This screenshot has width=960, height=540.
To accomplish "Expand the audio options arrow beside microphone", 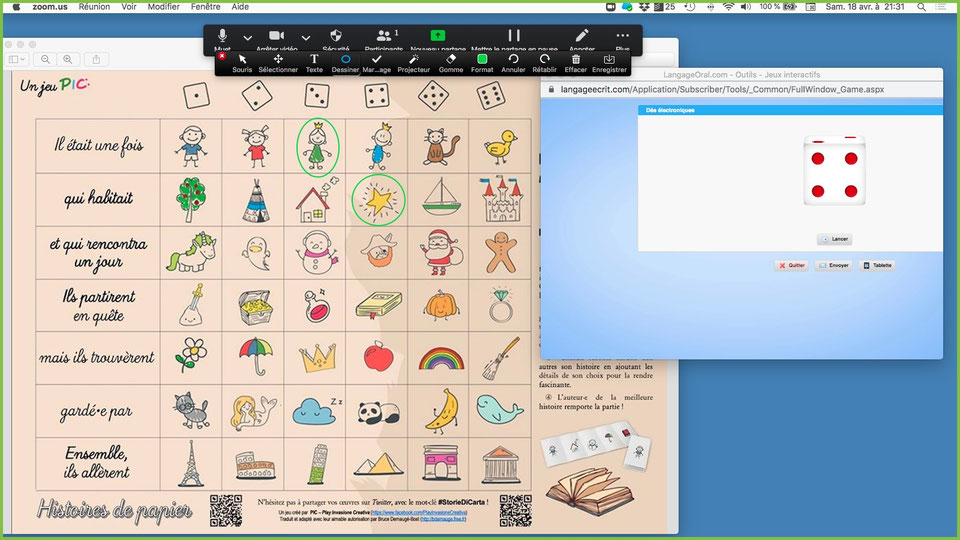I will [x=248, y=38].
